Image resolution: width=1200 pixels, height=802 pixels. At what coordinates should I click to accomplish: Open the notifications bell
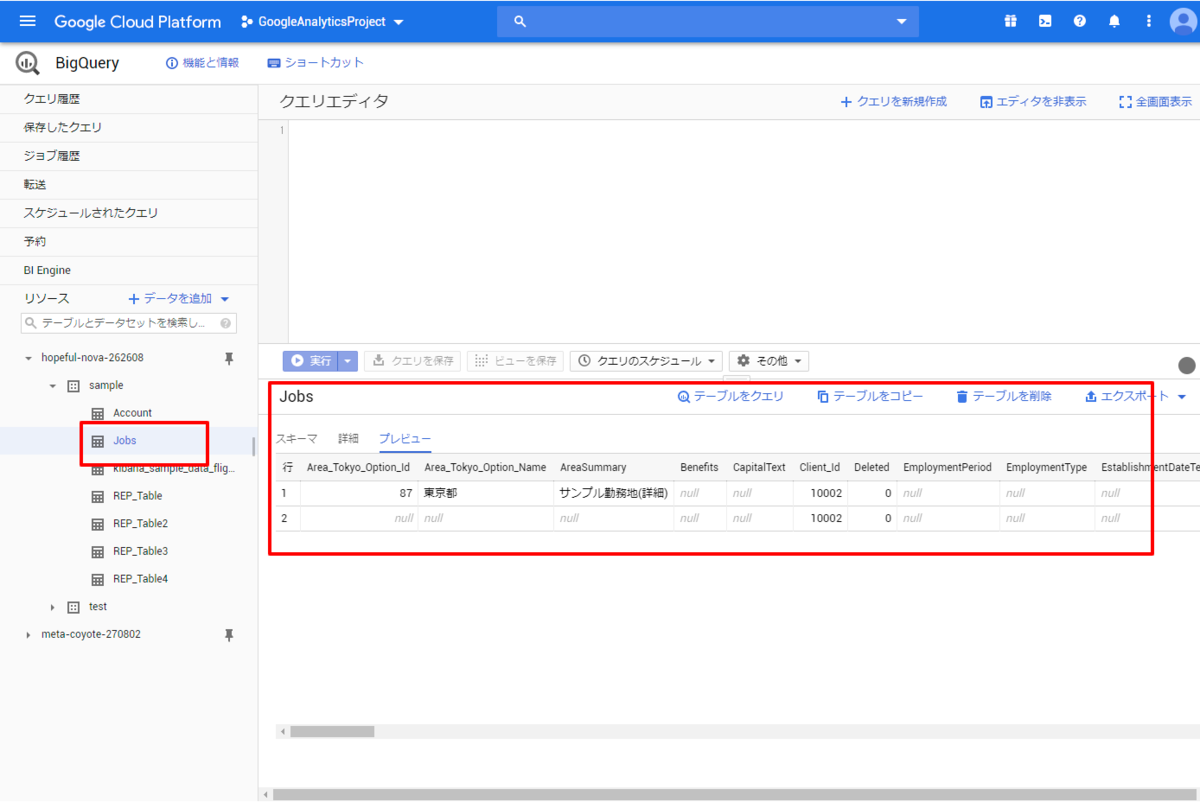coord(1114,21)
